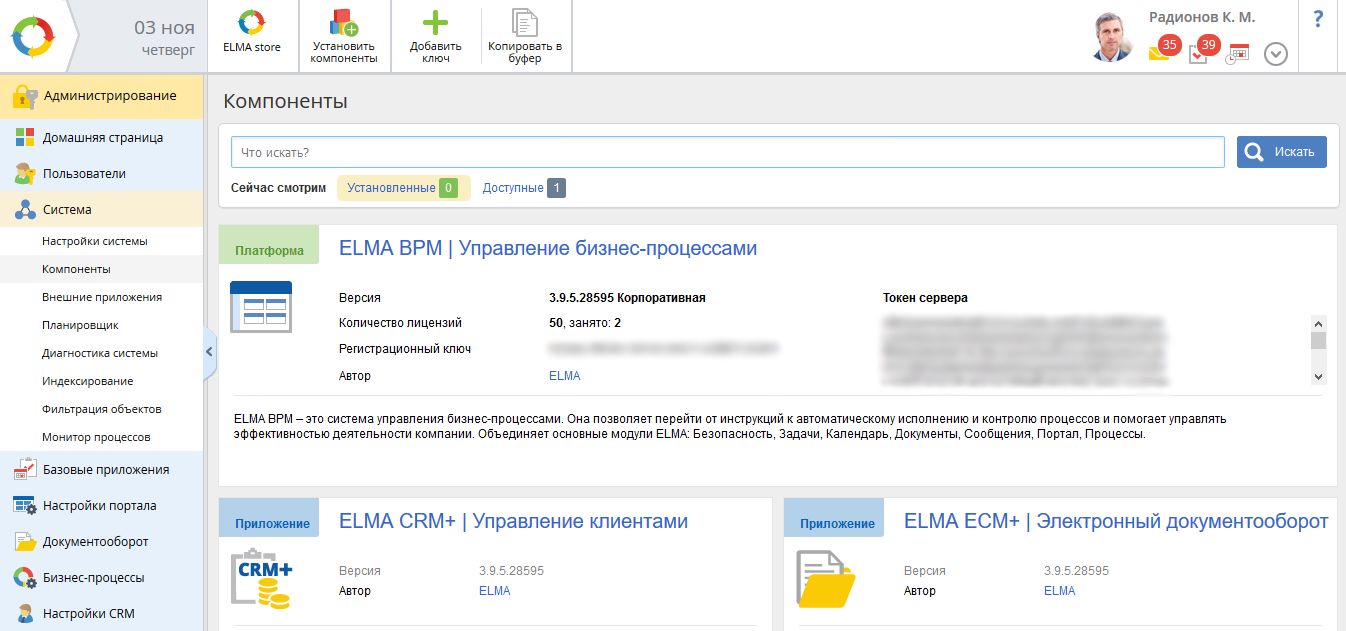Click ELMA author link in ECM+ card
This screenshot has width=1346, height=631.
pos(1059,591)
